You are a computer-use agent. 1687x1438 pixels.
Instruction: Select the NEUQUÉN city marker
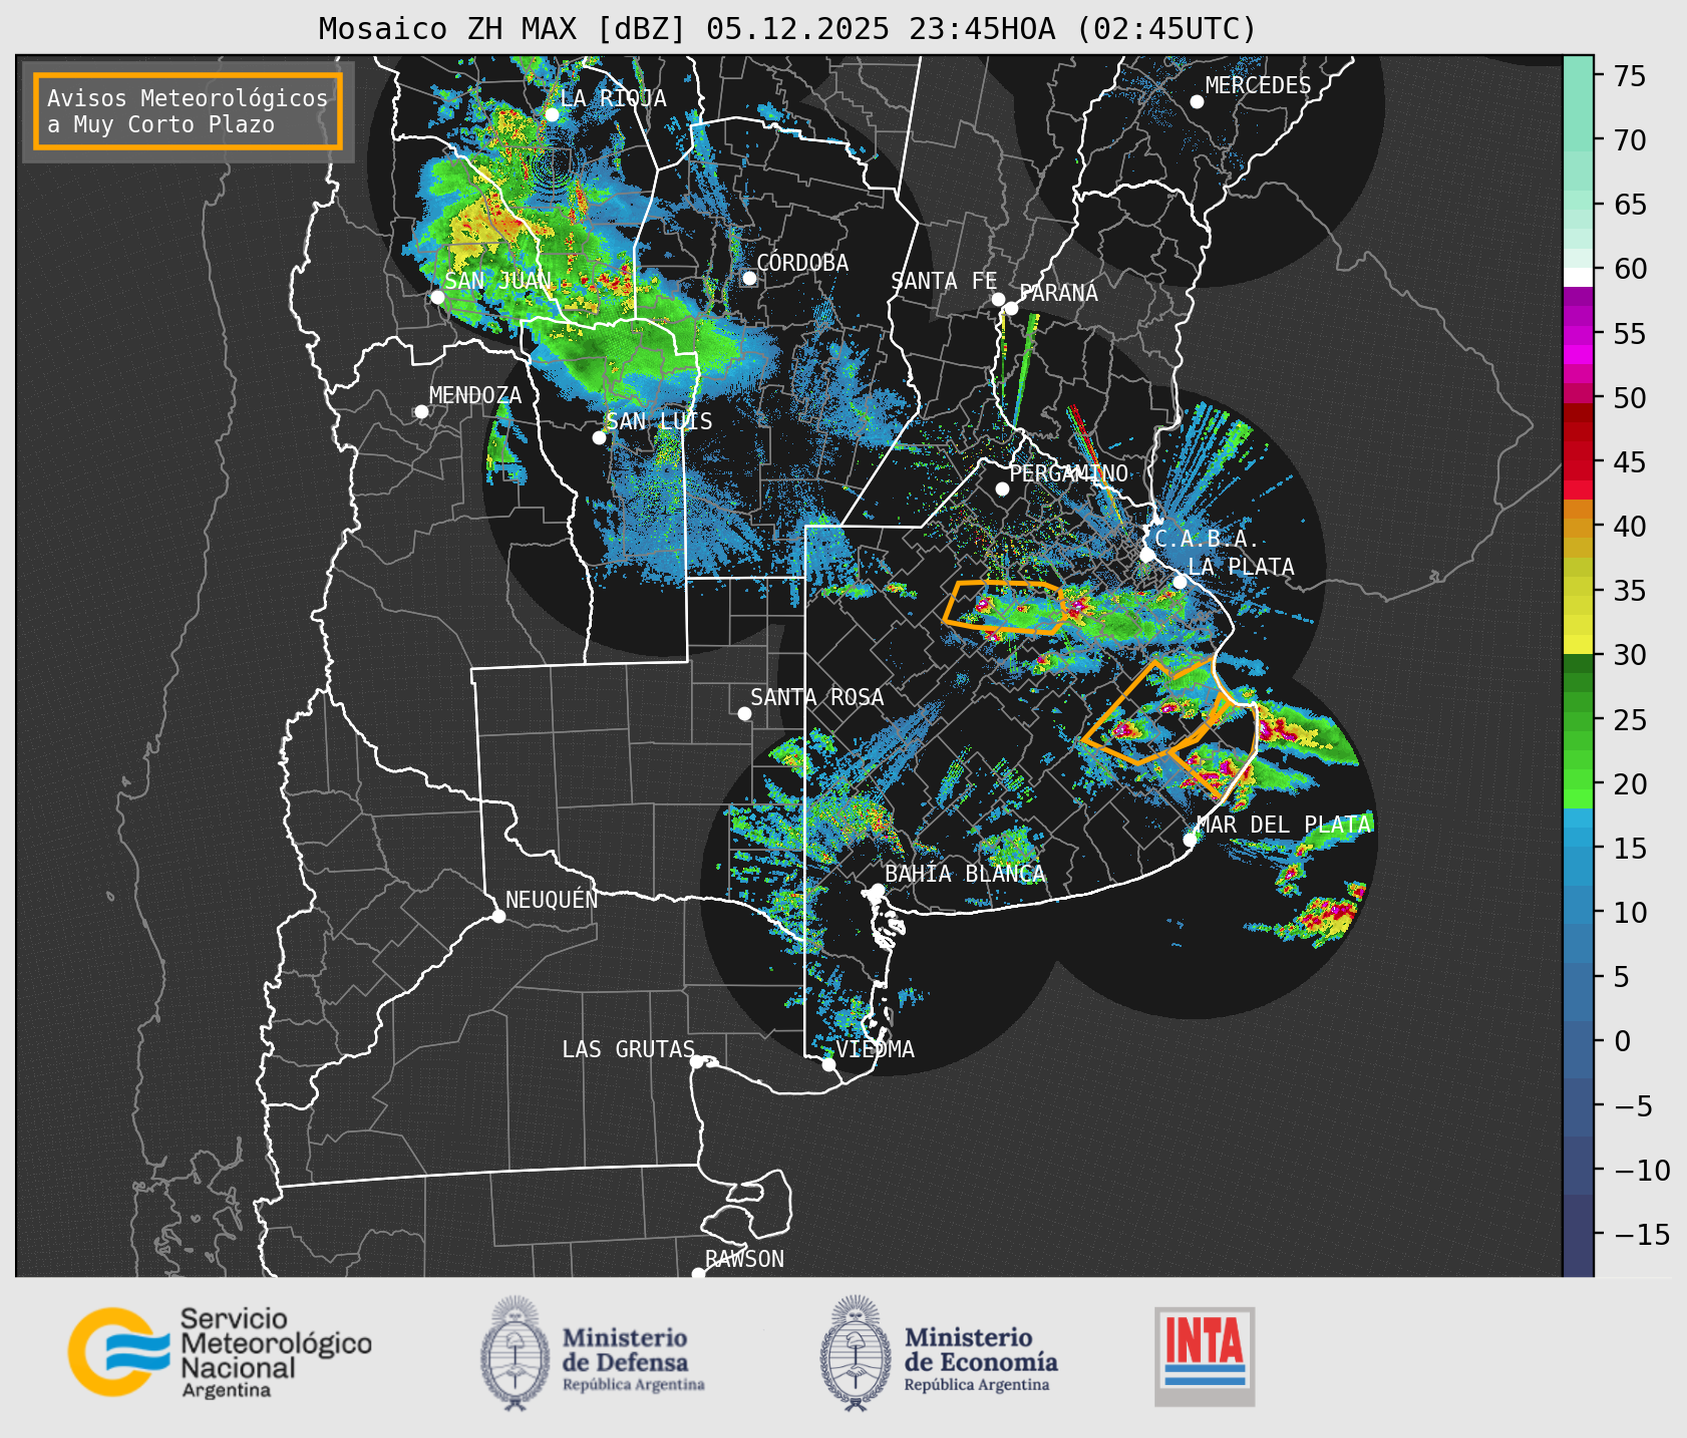(499, 916)
